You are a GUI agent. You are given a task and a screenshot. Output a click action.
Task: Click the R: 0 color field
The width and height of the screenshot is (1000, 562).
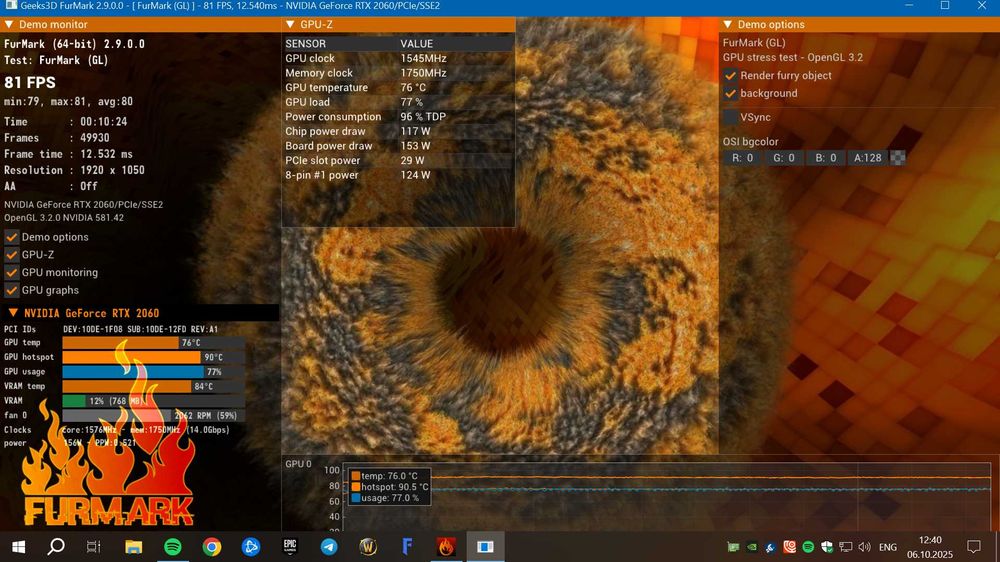point(742,158)
